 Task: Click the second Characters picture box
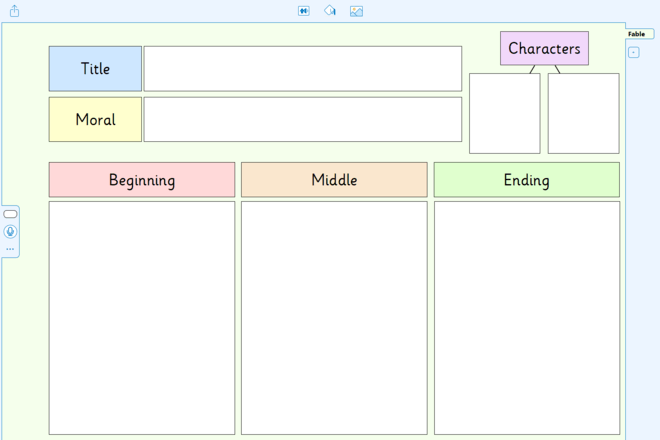(x=583, y=113)
